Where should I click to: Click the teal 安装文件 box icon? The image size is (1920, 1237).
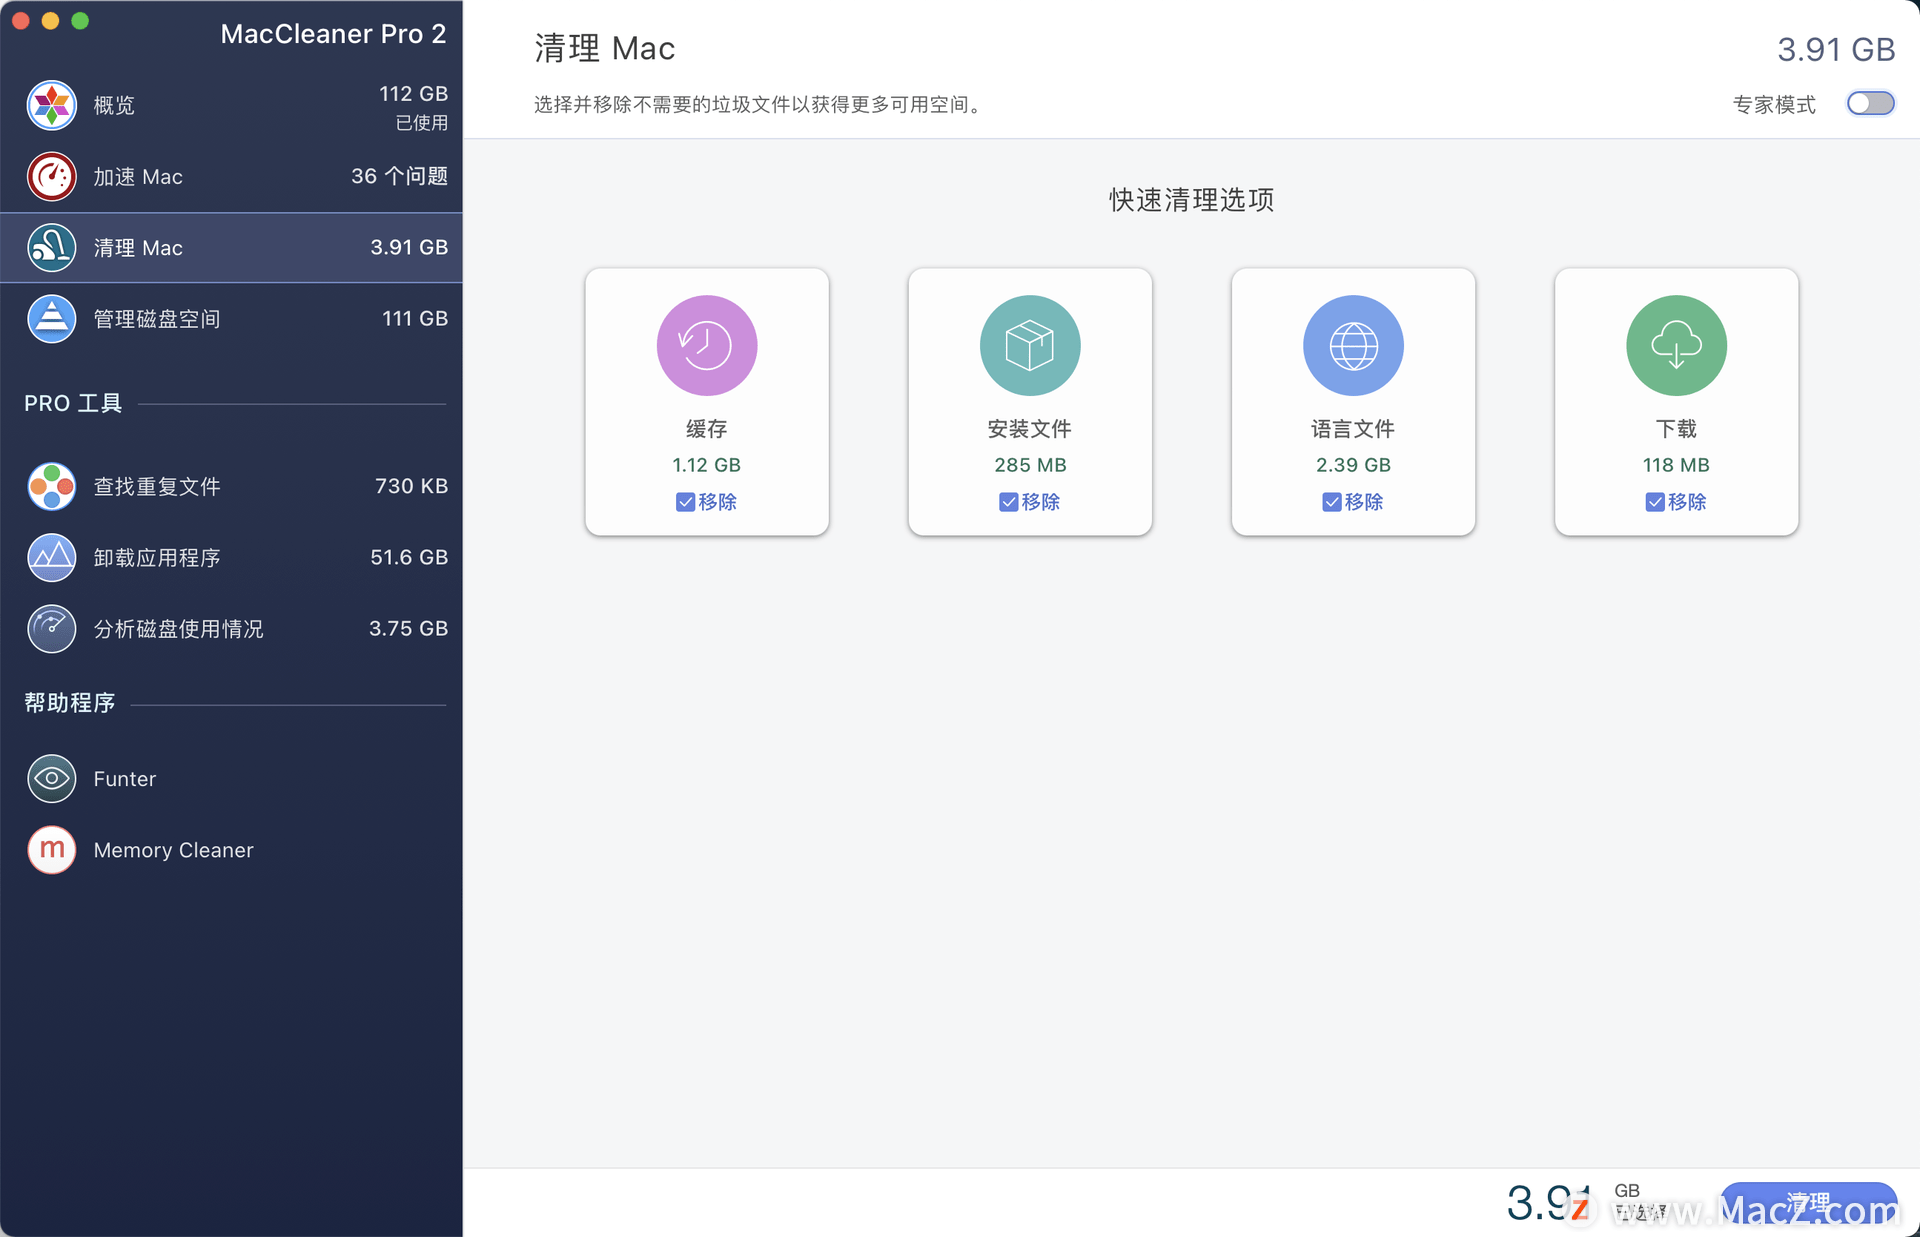(x=1029, y=346)
